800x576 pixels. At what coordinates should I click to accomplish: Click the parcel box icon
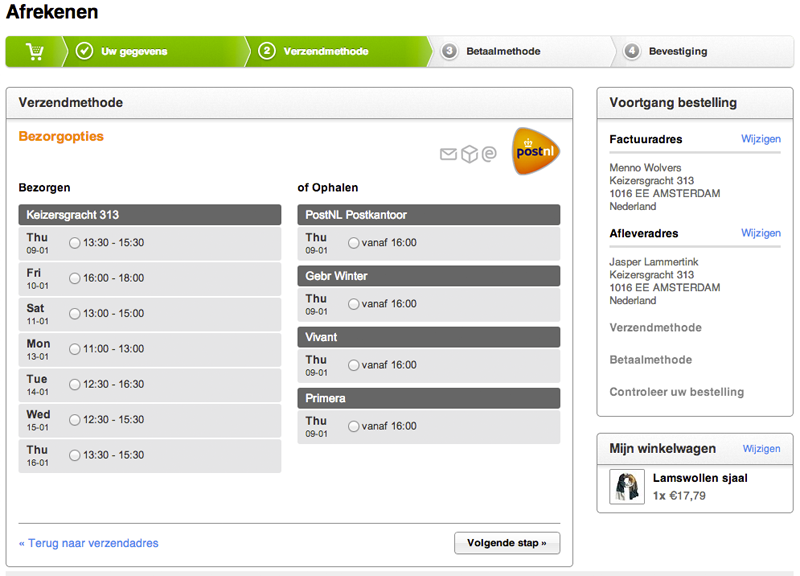pyautogui.click(x=470, y=155)
